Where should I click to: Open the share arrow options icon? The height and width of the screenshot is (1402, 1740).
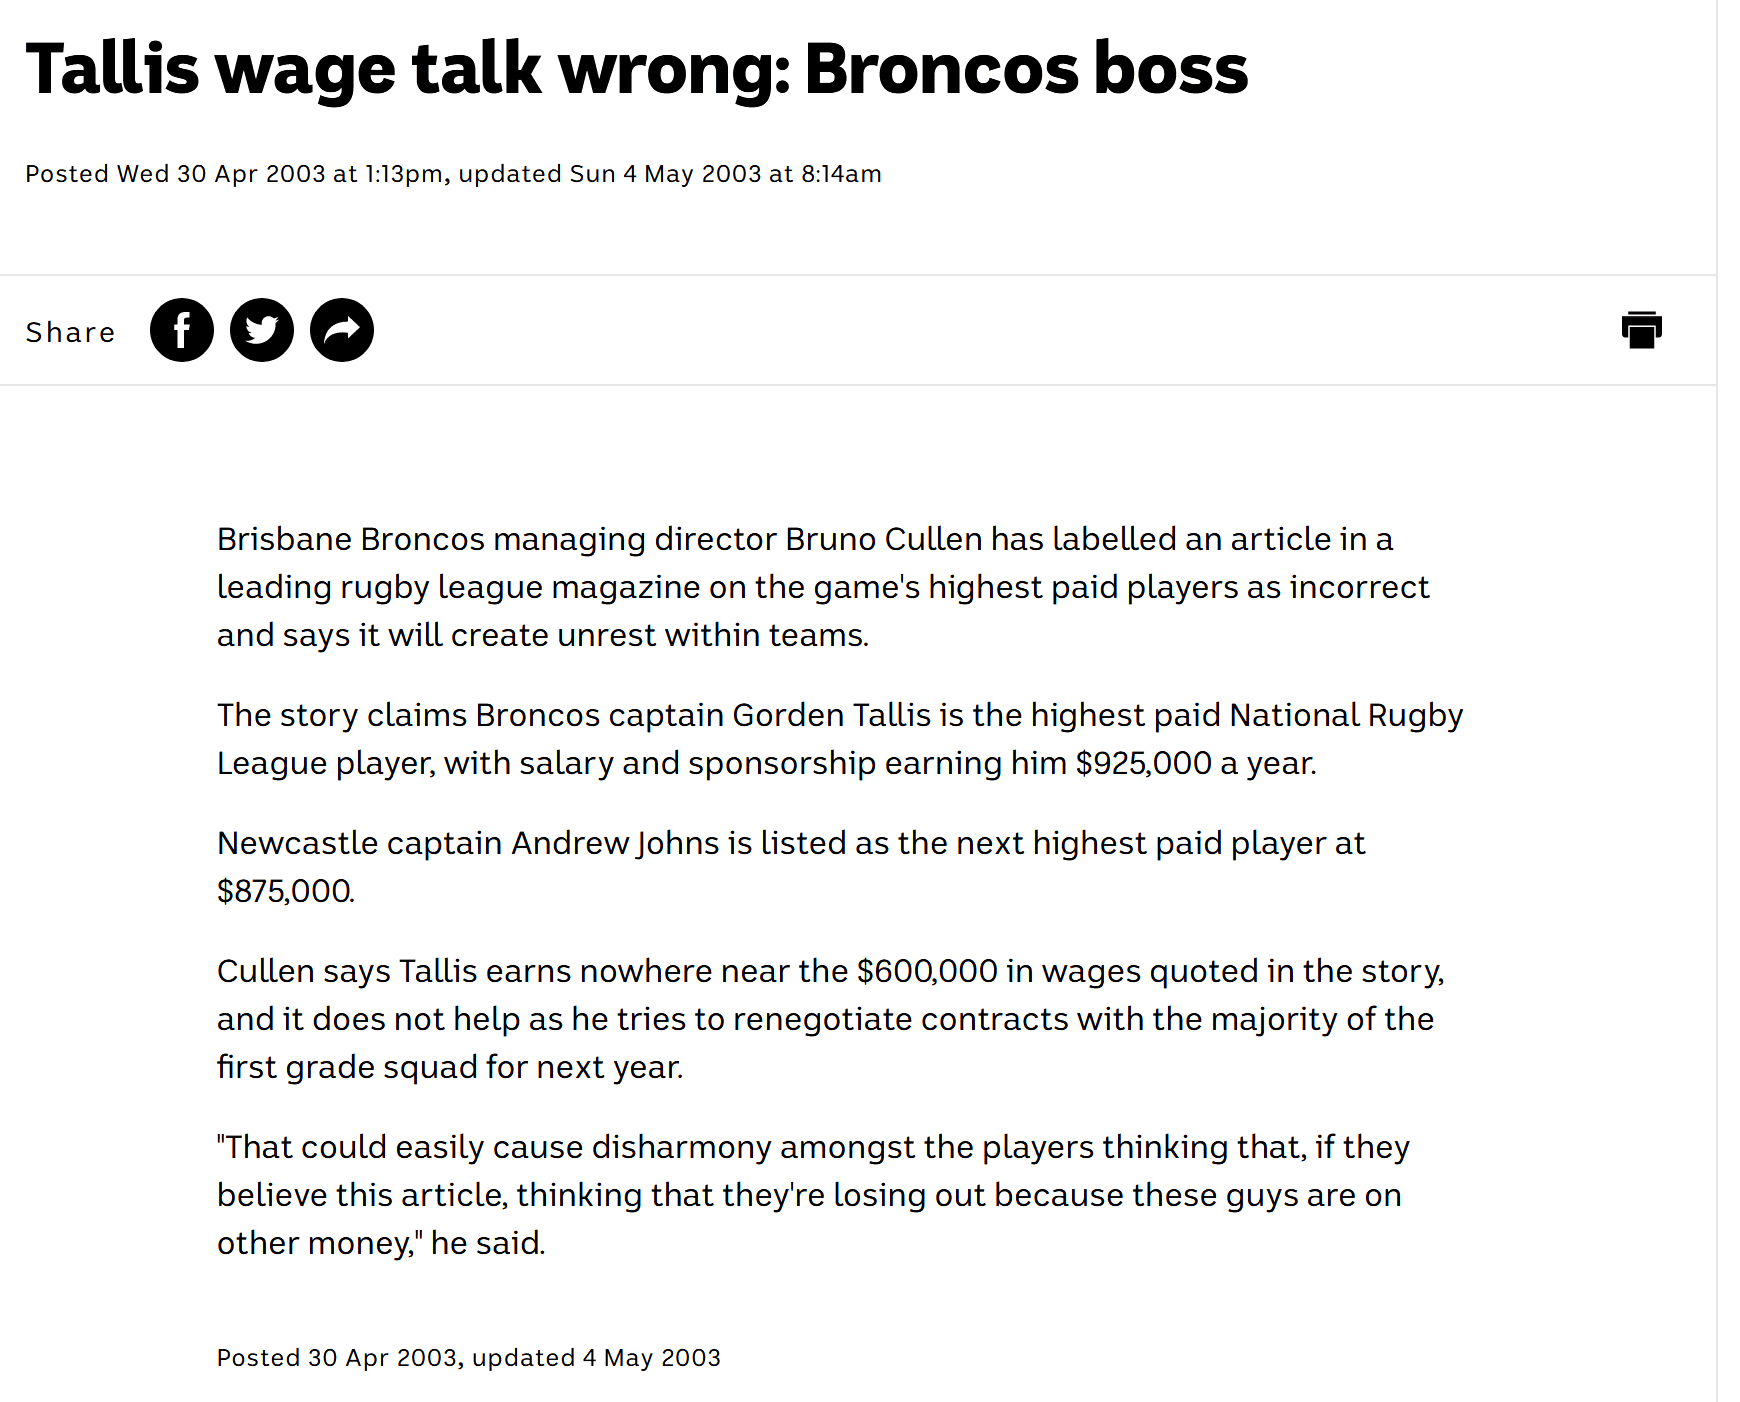pyautogui.click(x=342, y=330)
